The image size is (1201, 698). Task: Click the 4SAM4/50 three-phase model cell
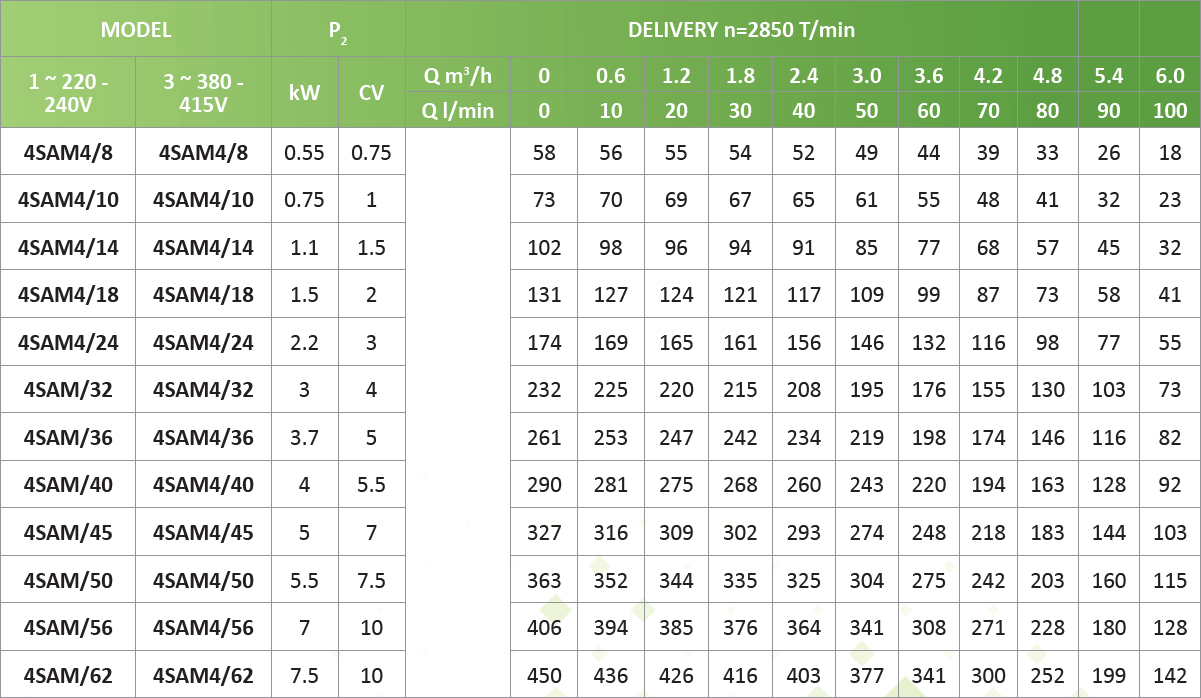203,580
